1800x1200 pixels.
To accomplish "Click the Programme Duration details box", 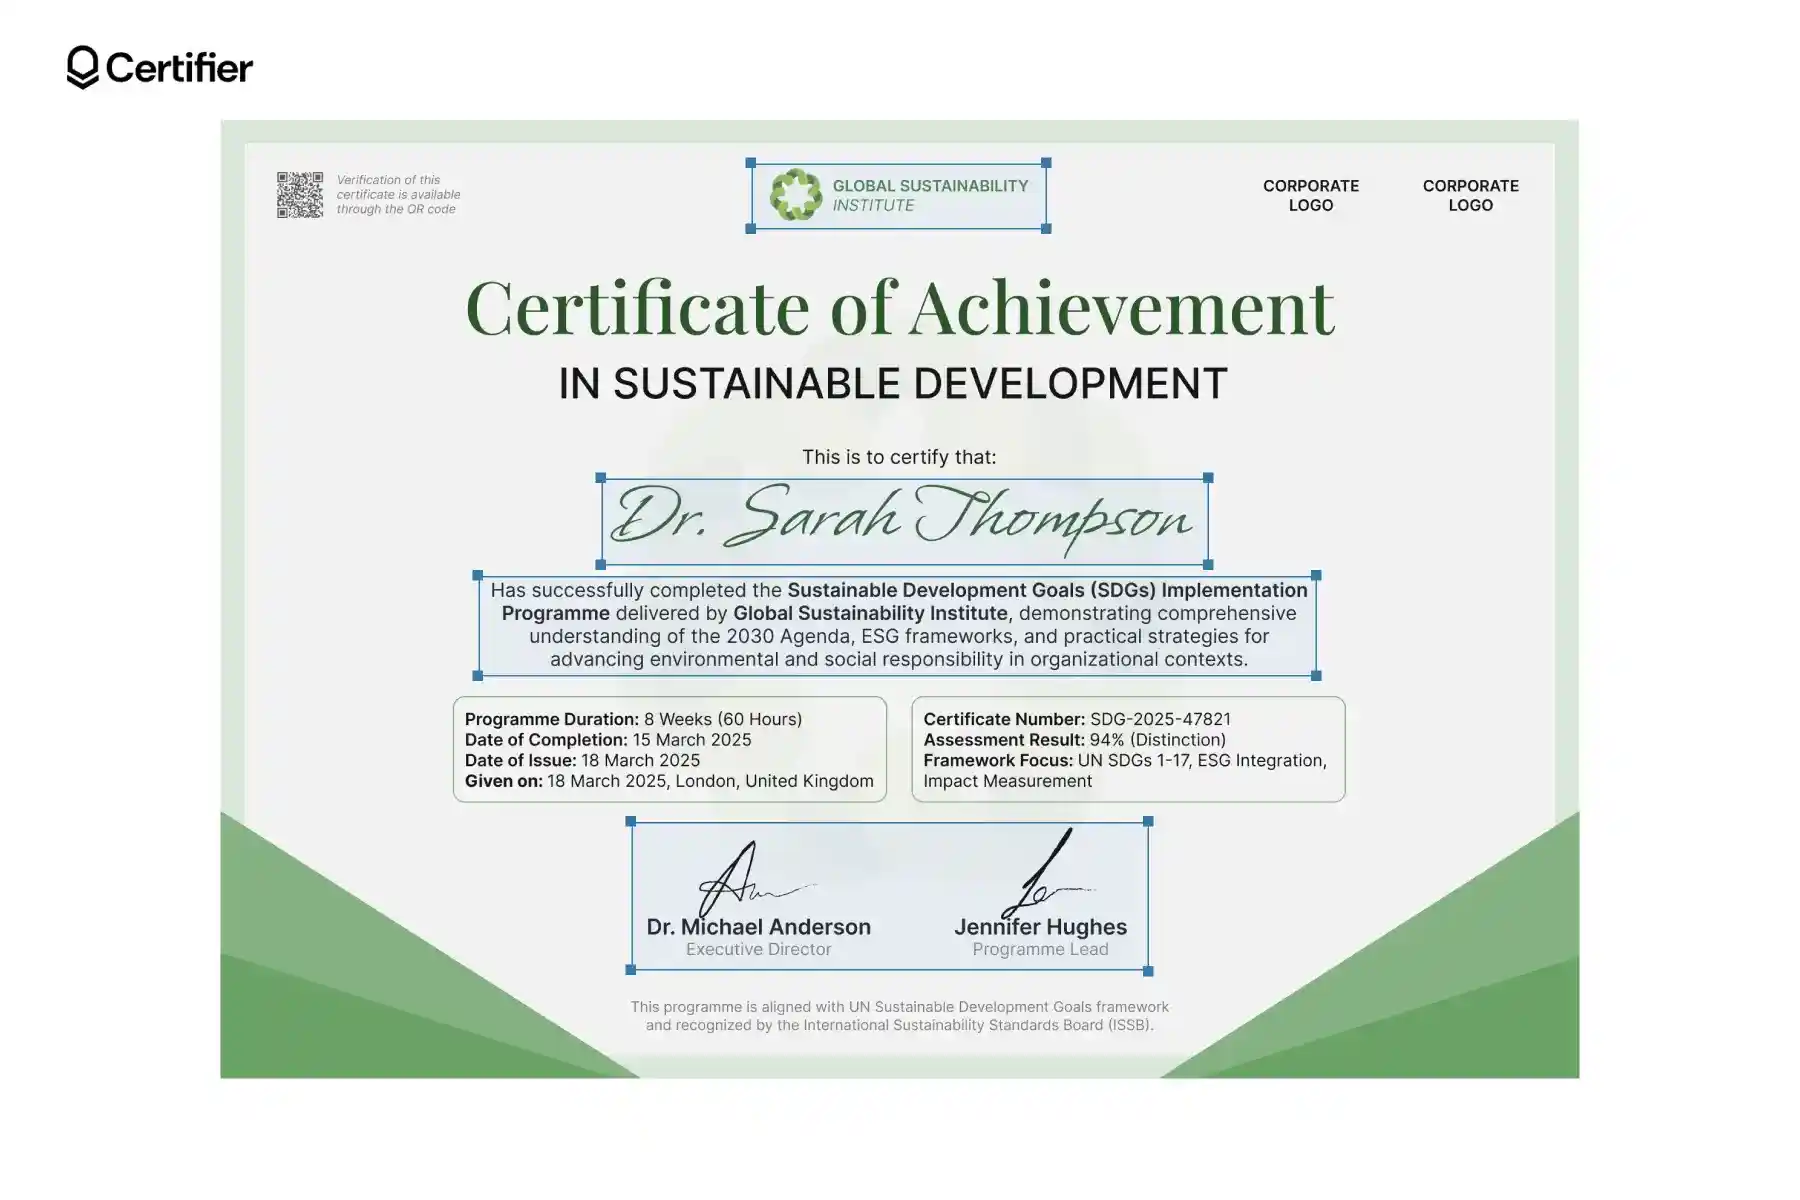I will coord(668,749).
